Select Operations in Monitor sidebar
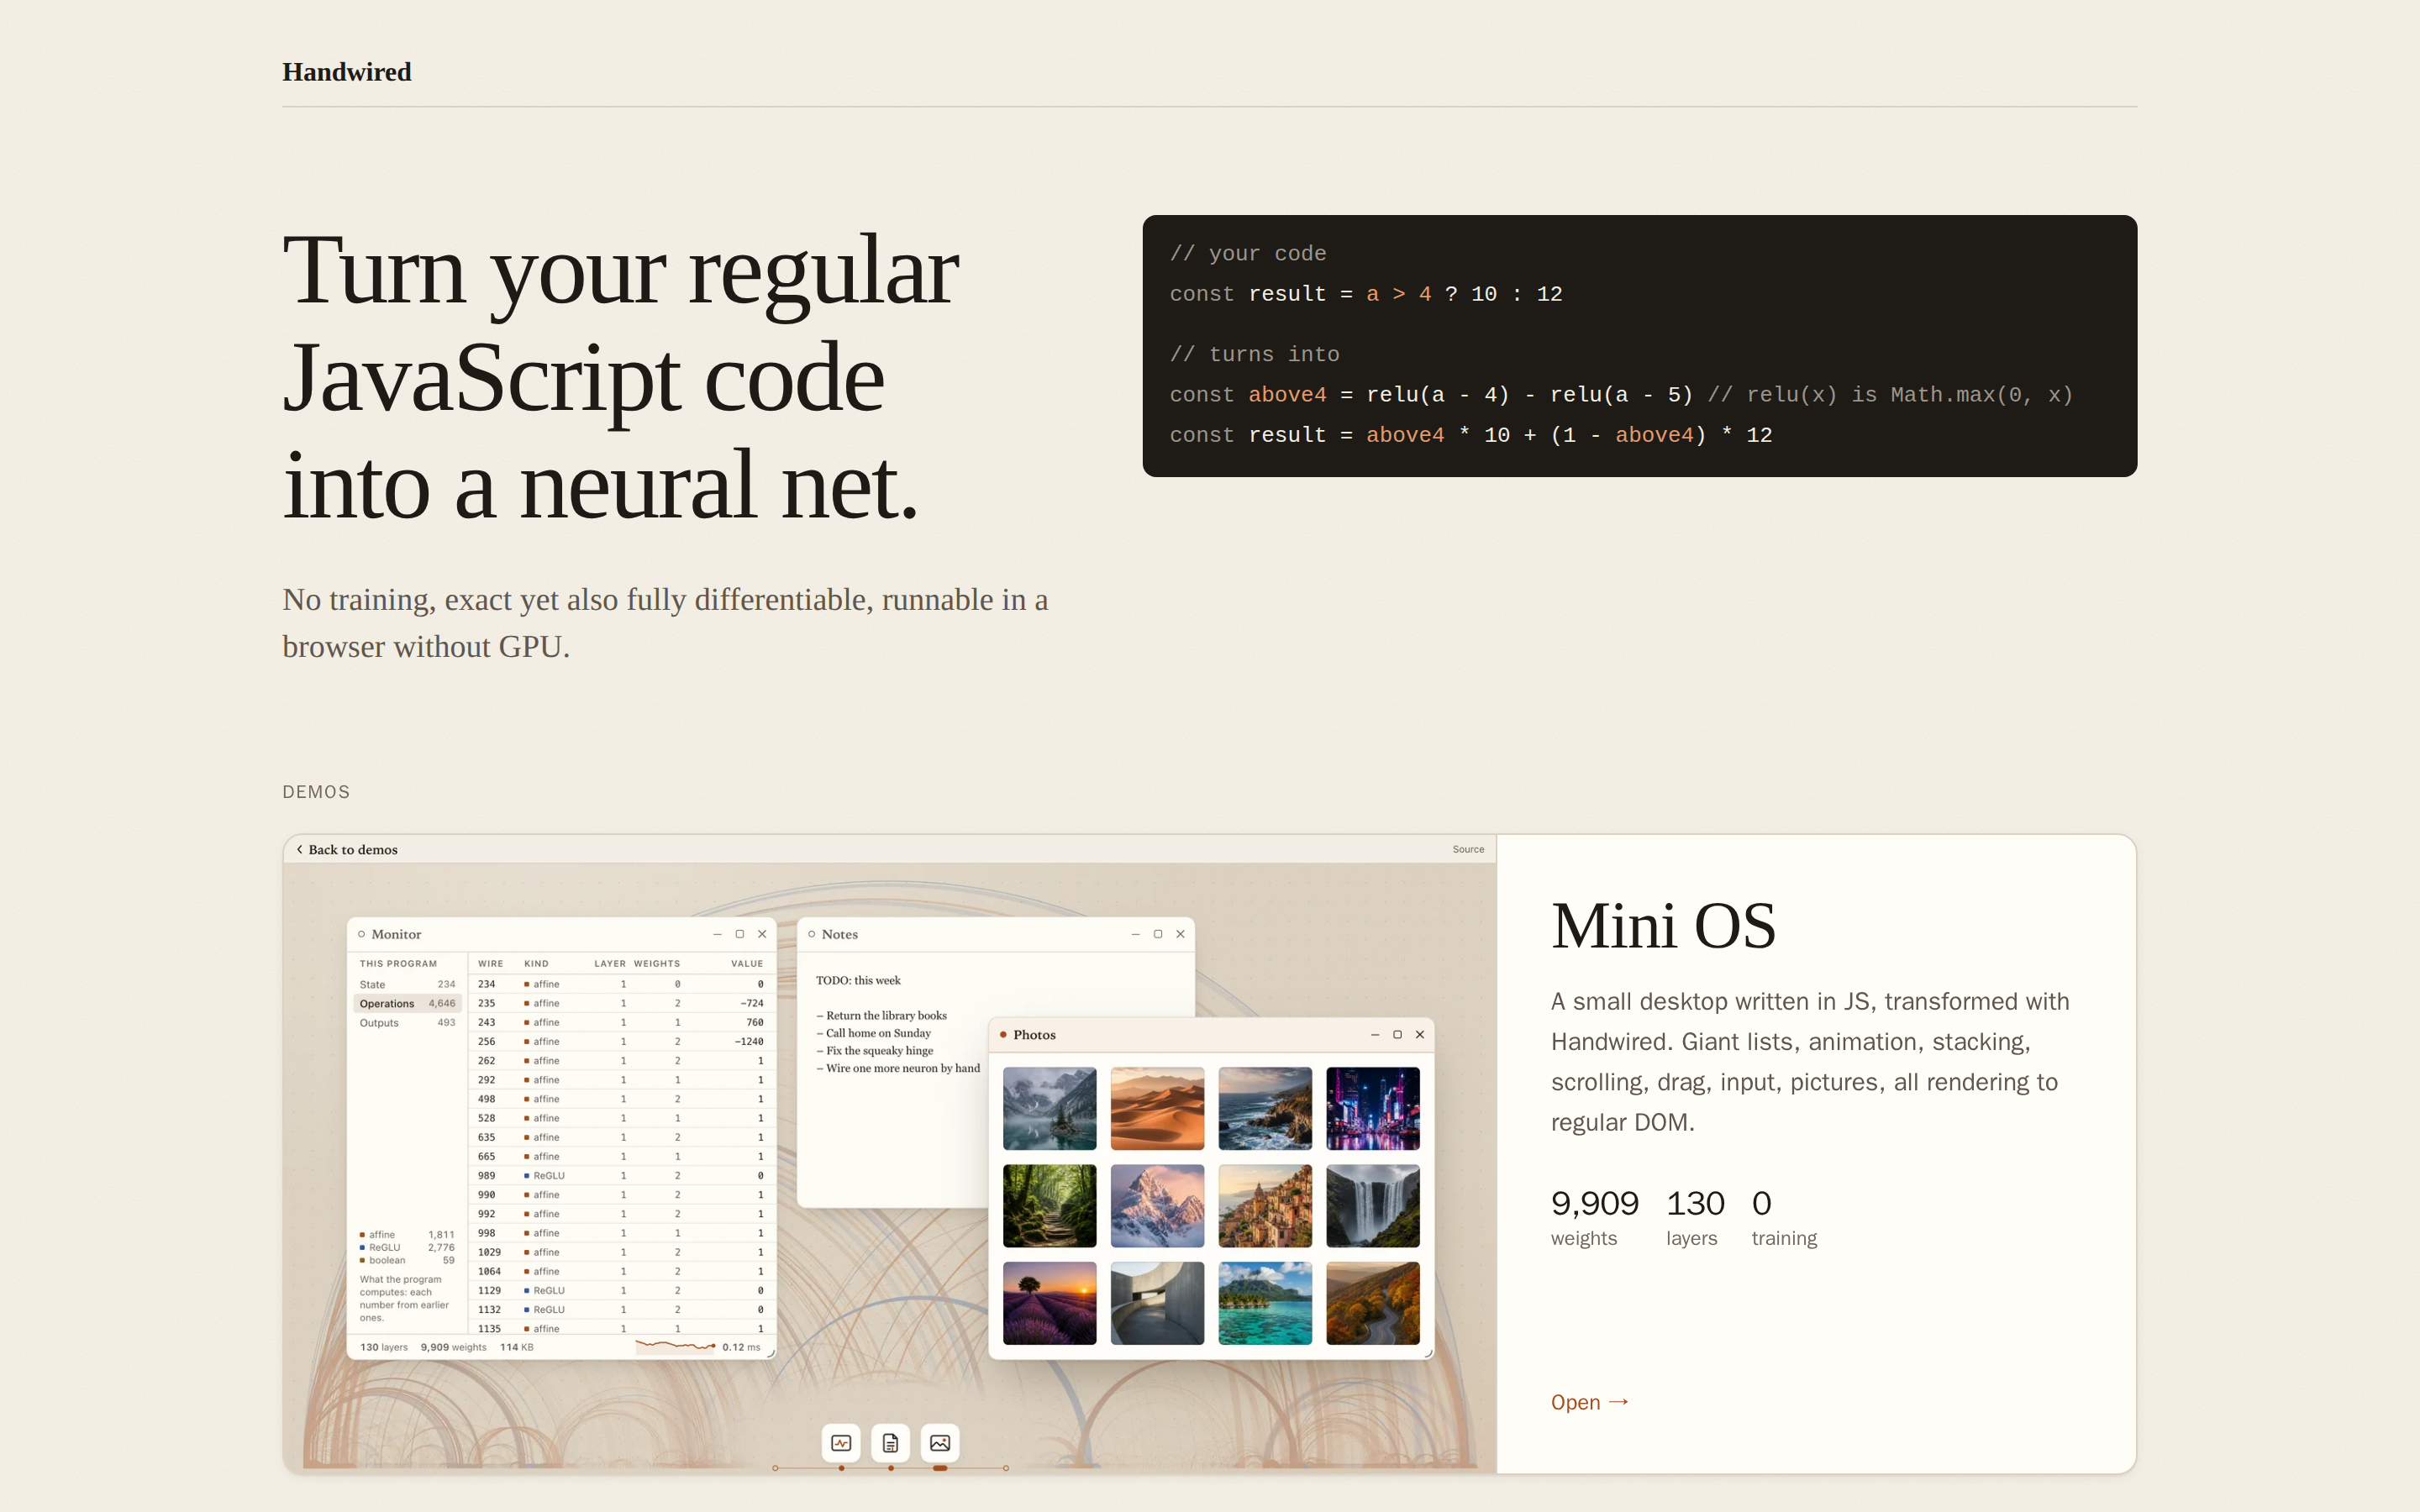Image resolution: width=2420 pixels, height=1512 pixels. coord(407,1004)
